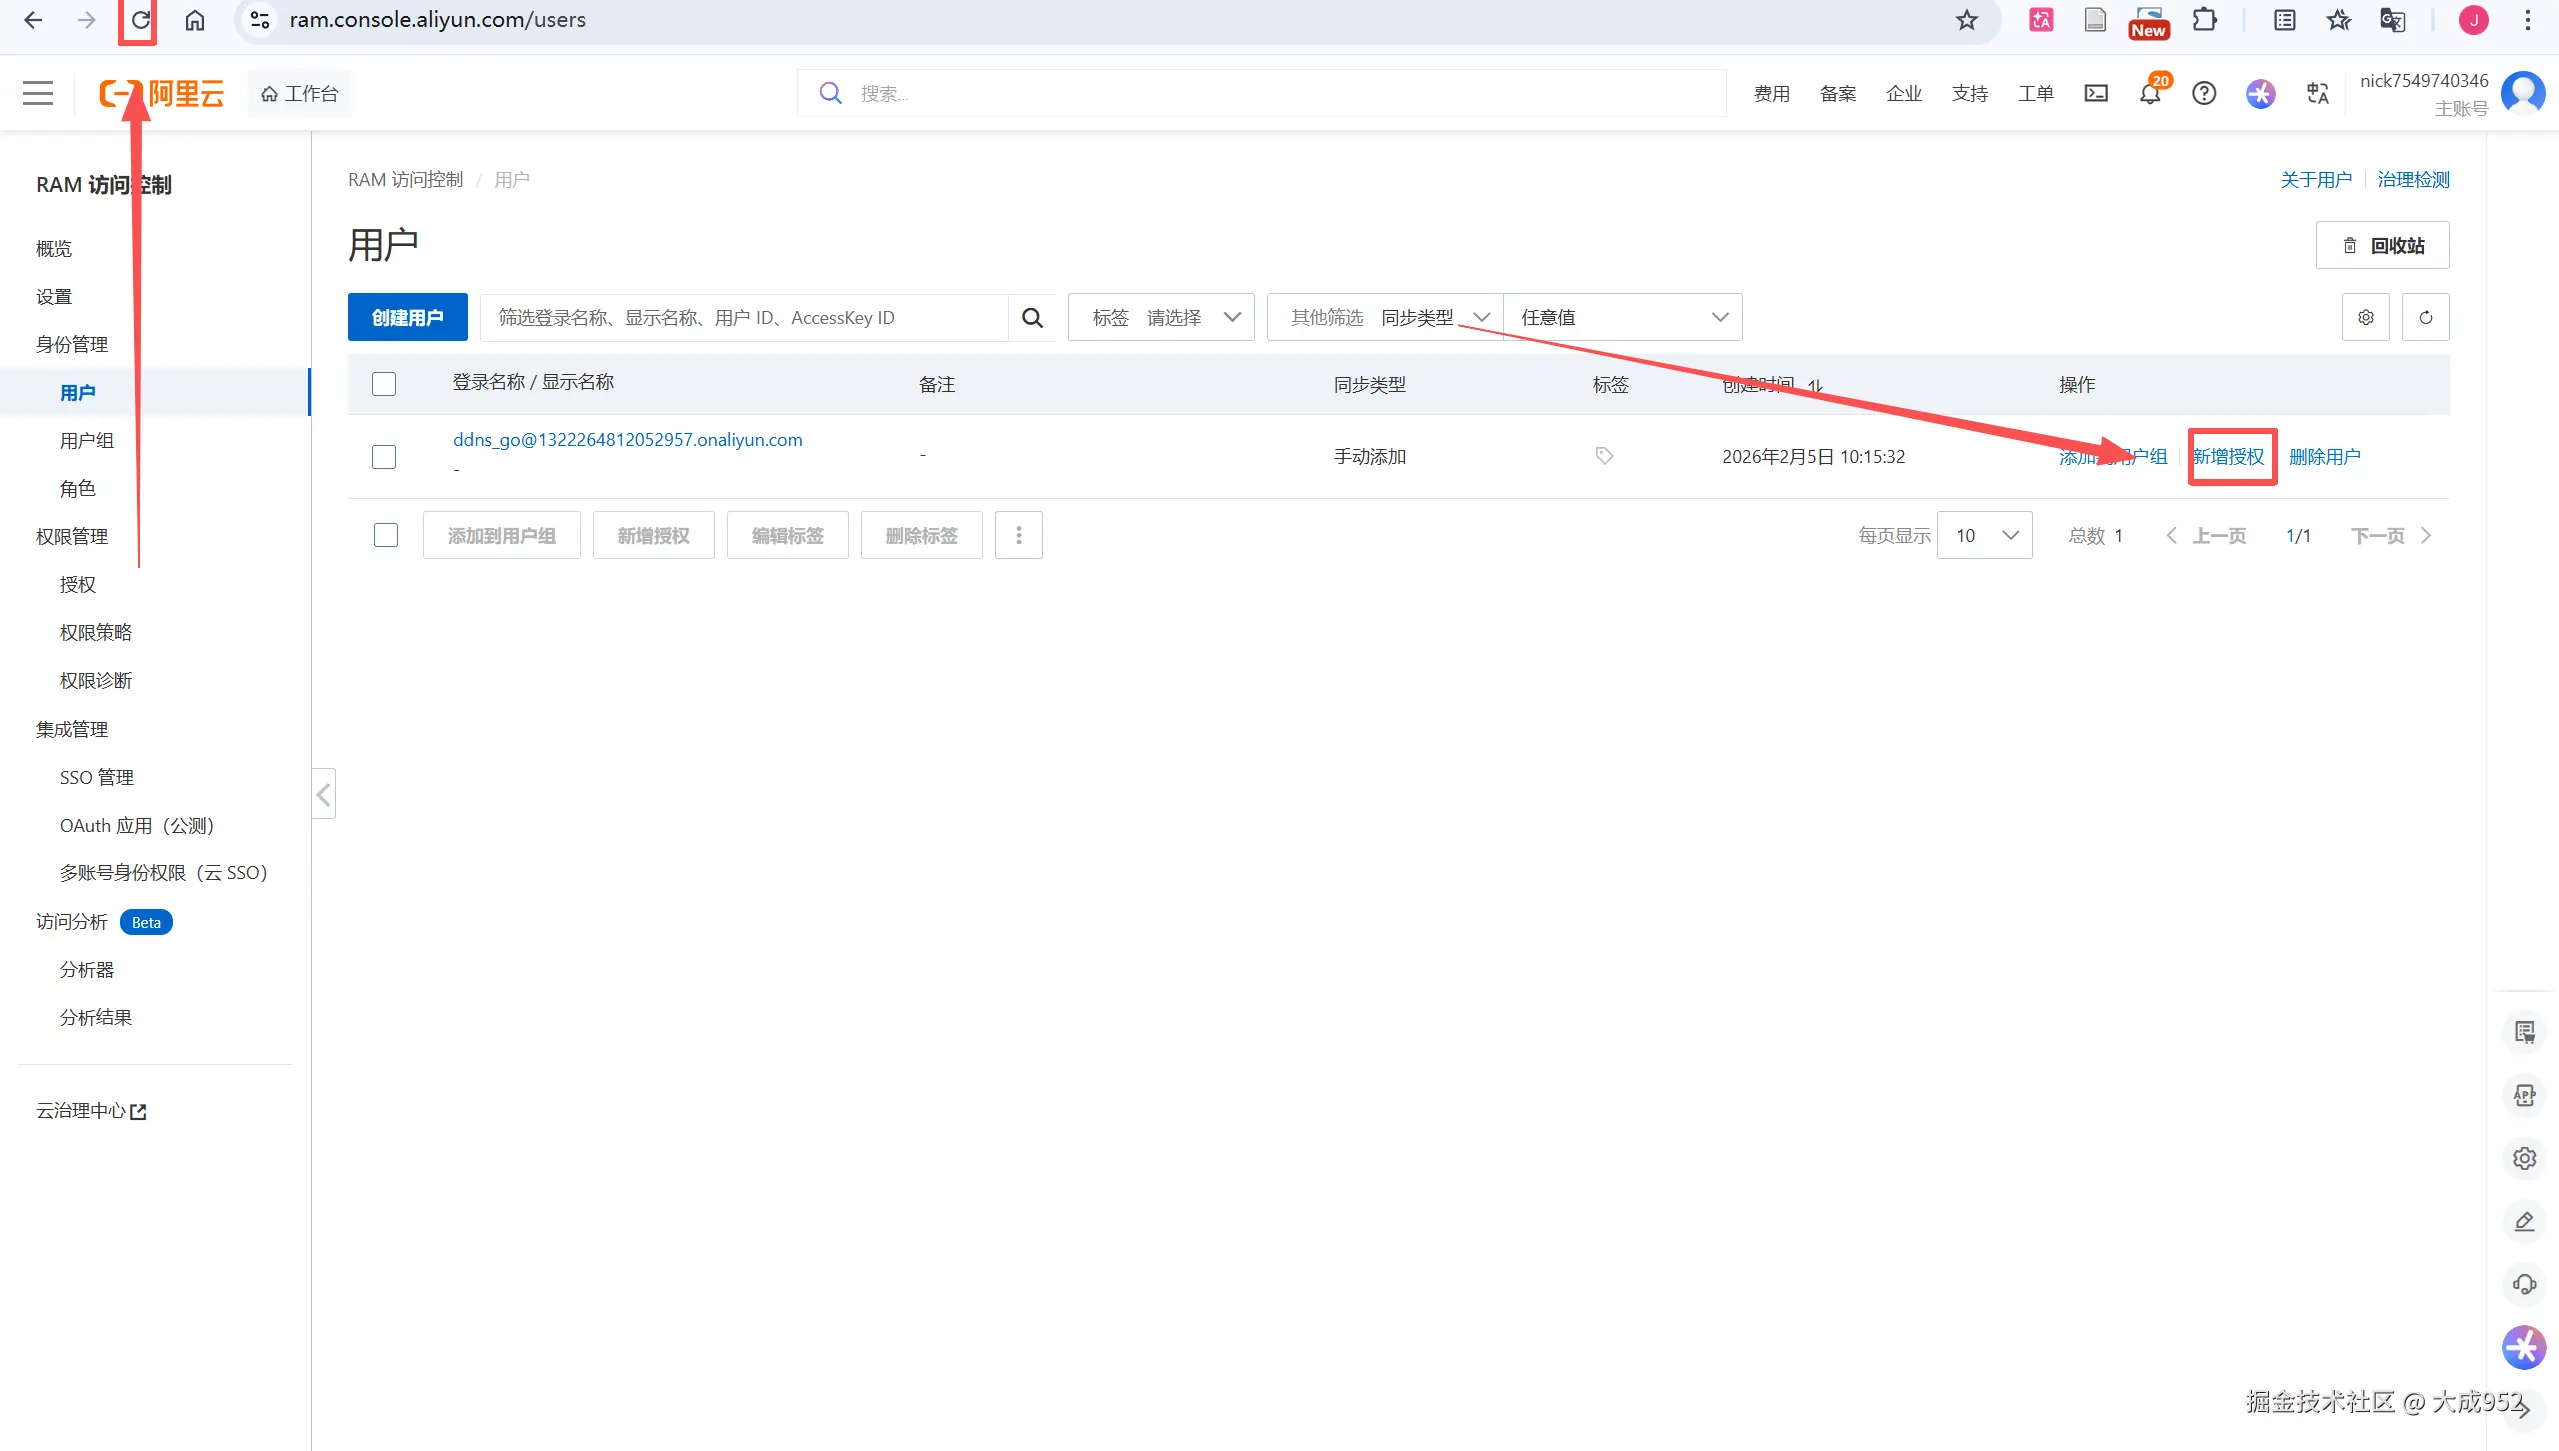Open the per-page count dropdown showing 10
Image resolution: width=2559 pixels, height=1451 pixels.
click(x=1984, y=535)
